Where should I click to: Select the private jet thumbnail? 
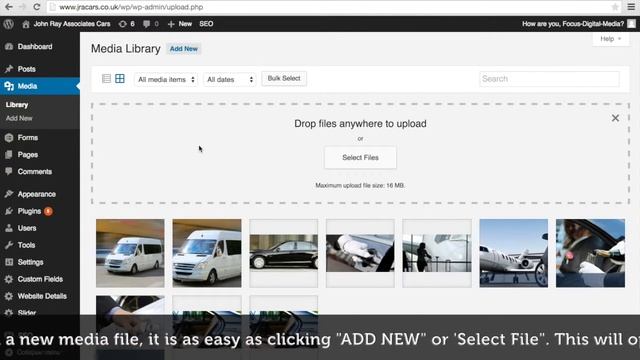513,253
